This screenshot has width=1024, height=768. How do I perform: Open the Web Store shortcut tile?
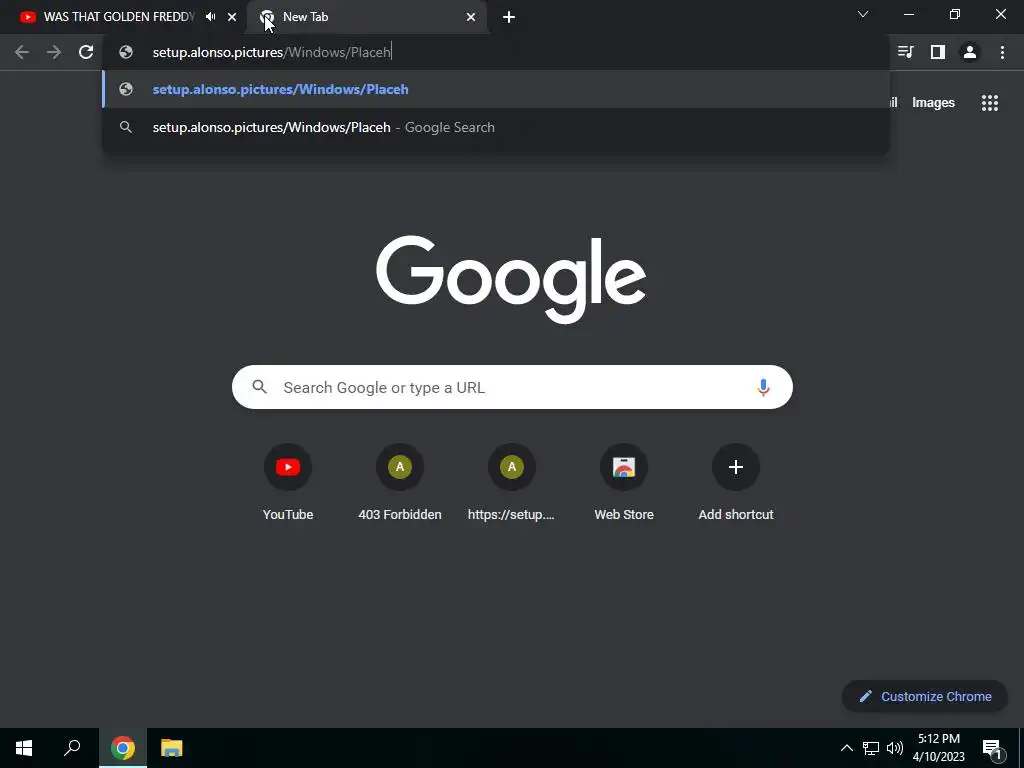pos(624,483)
